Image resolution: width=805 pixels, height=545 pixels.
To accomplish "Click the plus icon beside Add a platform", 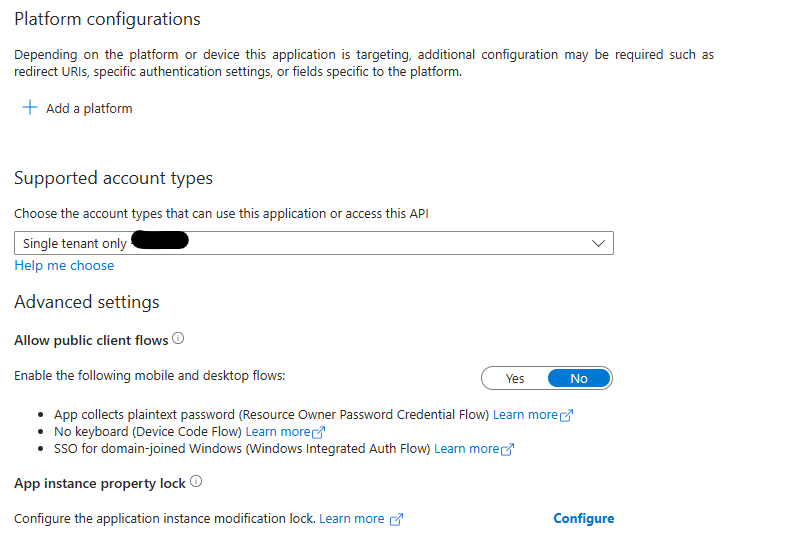I will 30,107.
